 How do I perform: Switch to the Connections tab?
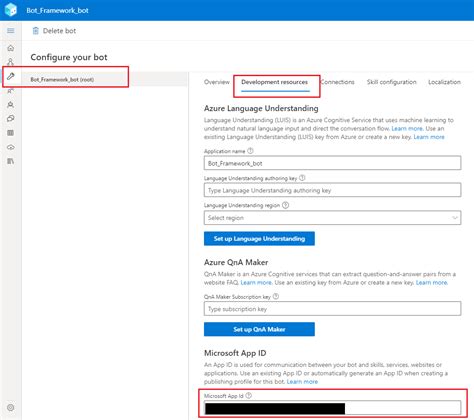click(337, 82)
